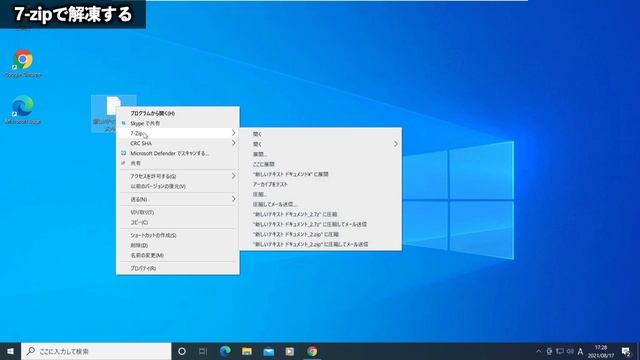The image size is (640, 360).
Task: Choose 7-Zip 開く entry without submenu arrow
Action: pos(321,134)
